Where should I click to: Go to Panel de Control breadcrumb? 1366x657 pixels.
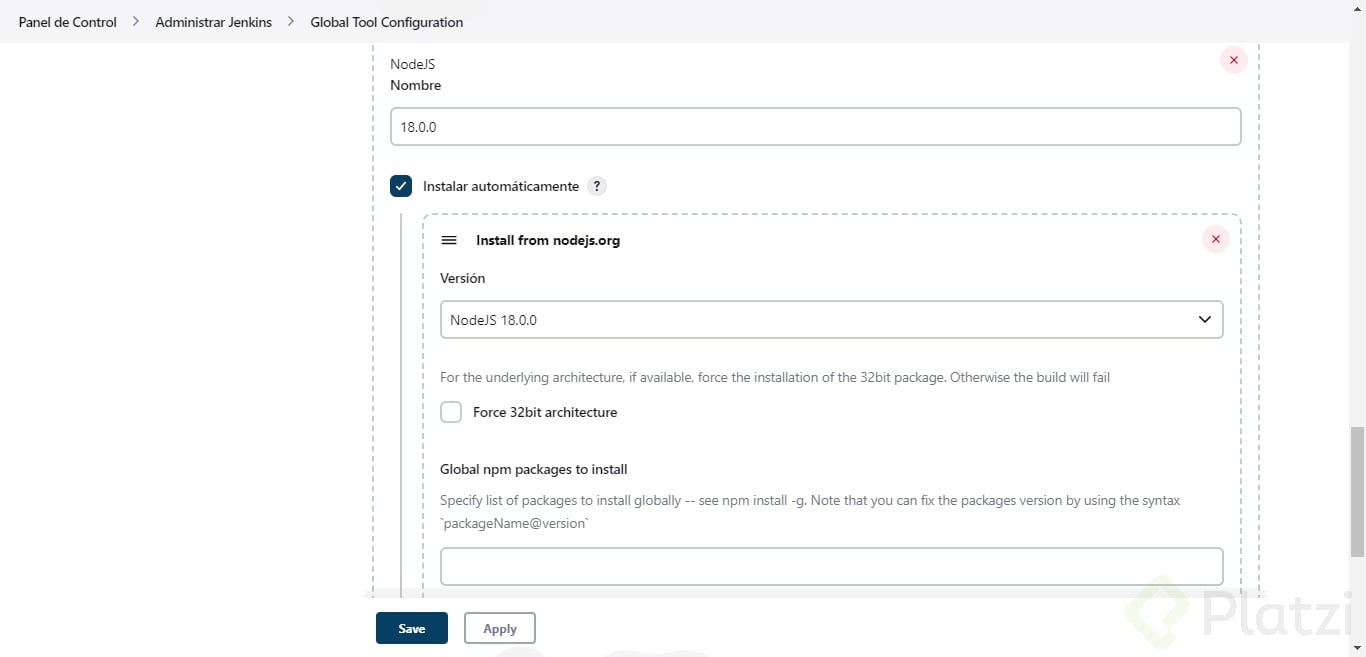(68, 22)
